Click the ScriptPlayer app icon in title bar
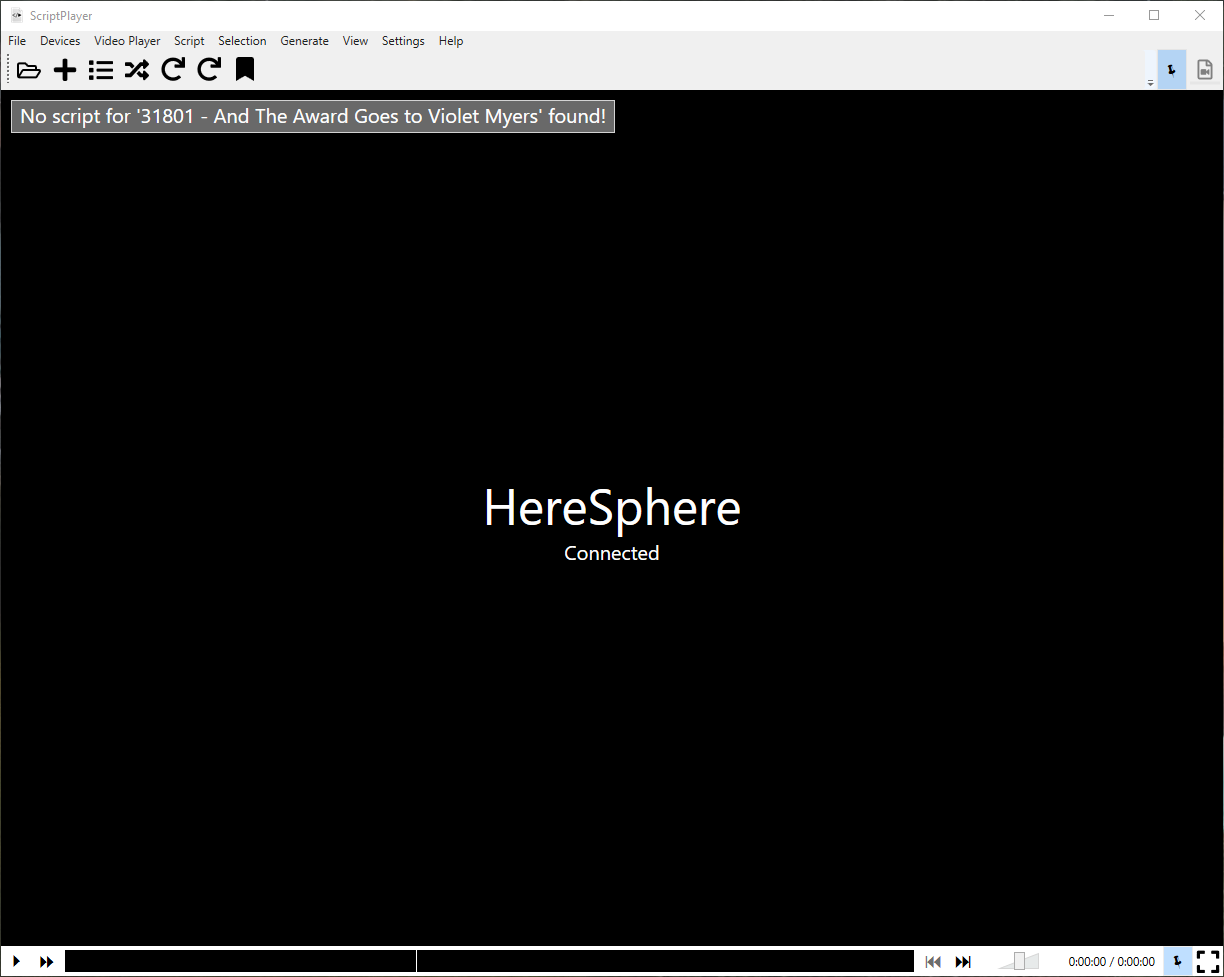Viewport: 1224px width, 977px height. [17, 16]
